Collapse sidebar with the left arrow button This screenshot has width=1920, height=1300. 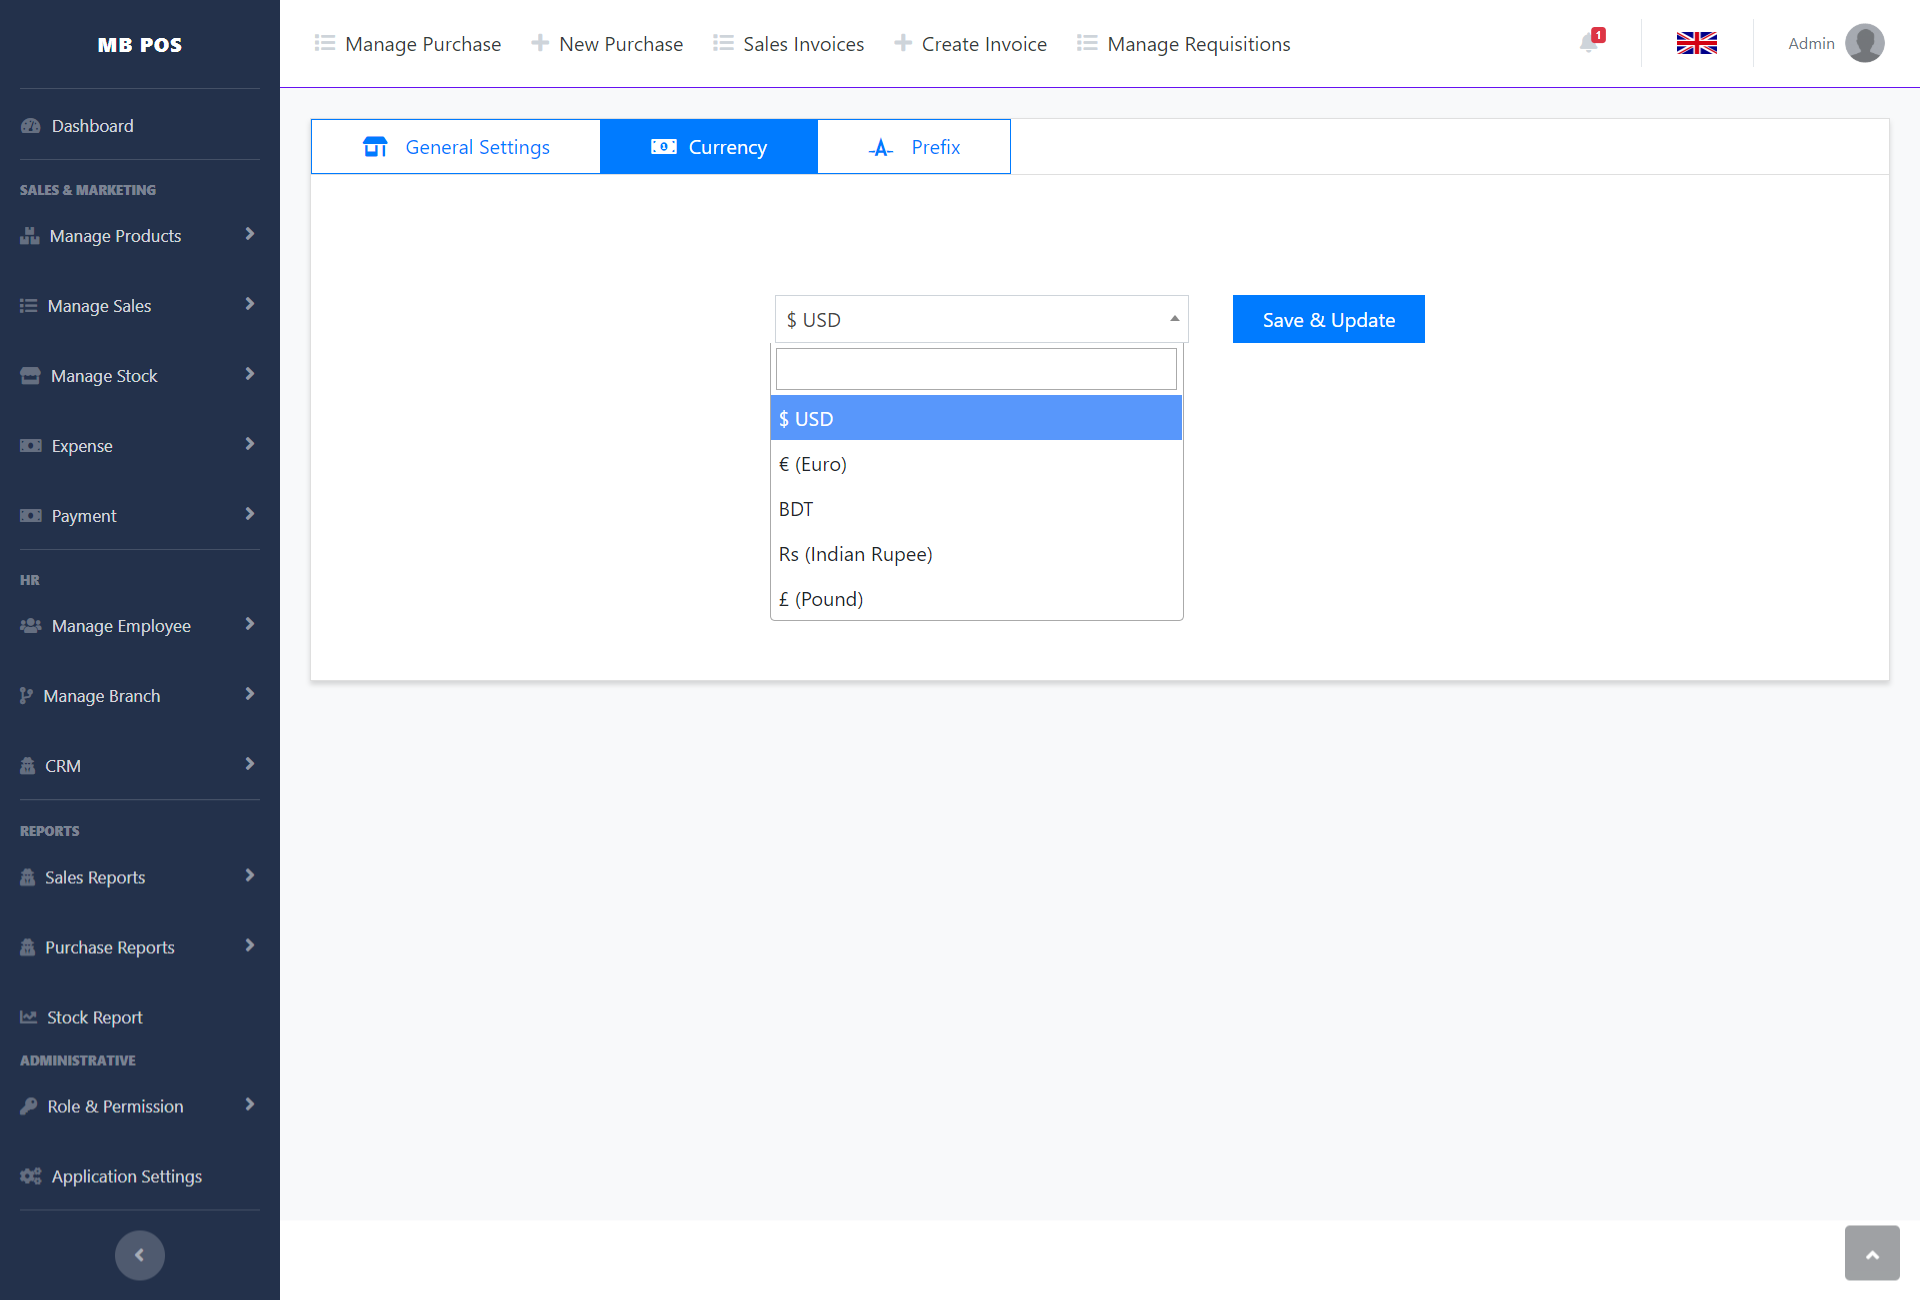(139, 1255)
